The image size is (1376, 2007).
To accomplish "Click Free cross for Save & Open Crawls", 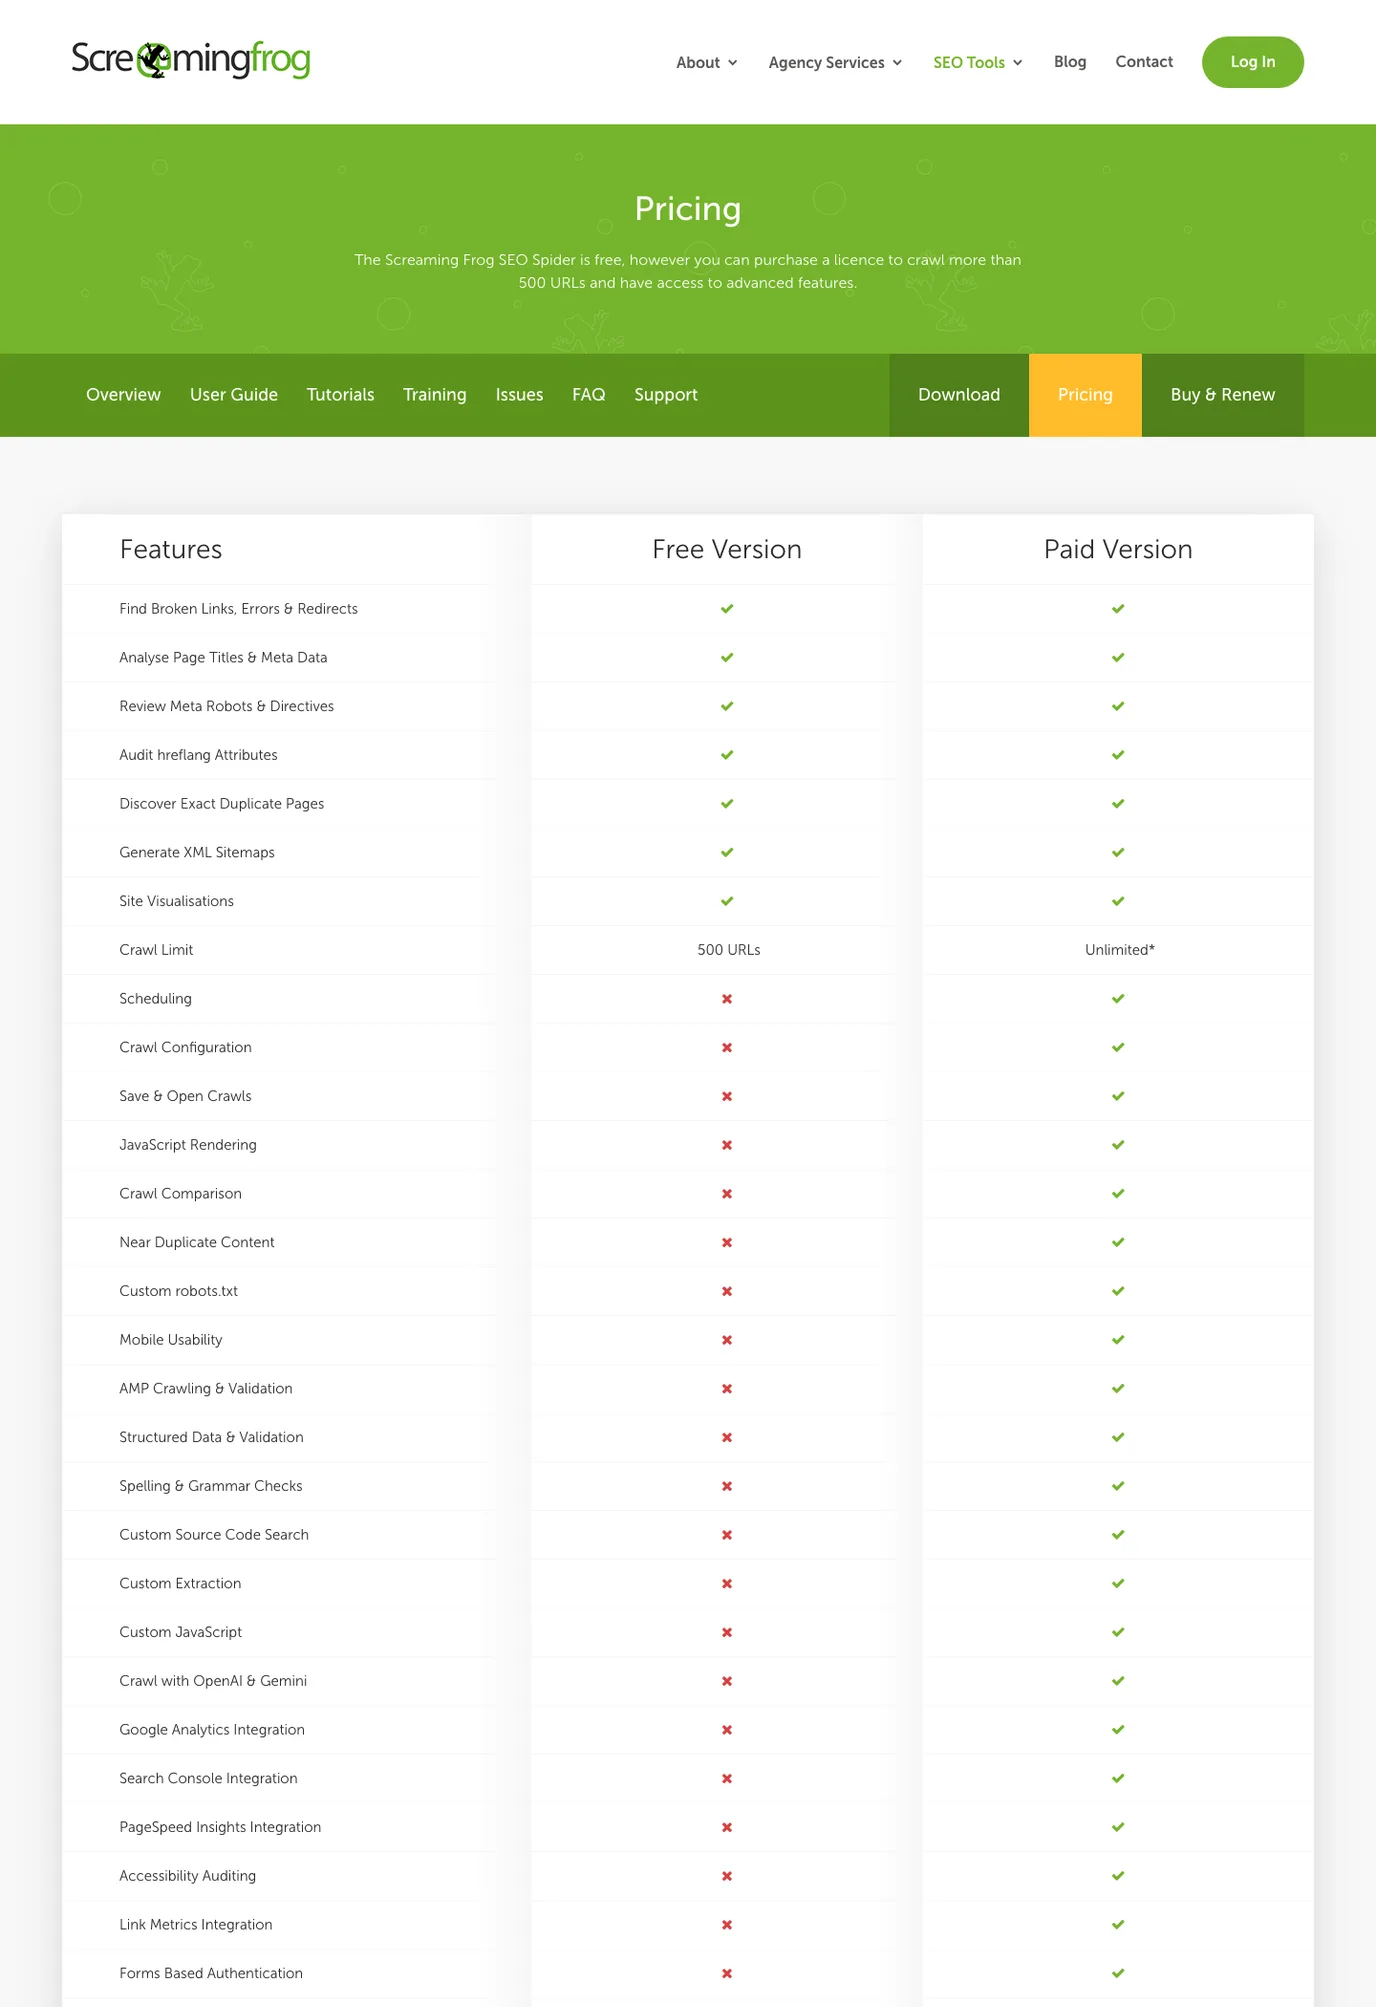I will point(727,1096).
